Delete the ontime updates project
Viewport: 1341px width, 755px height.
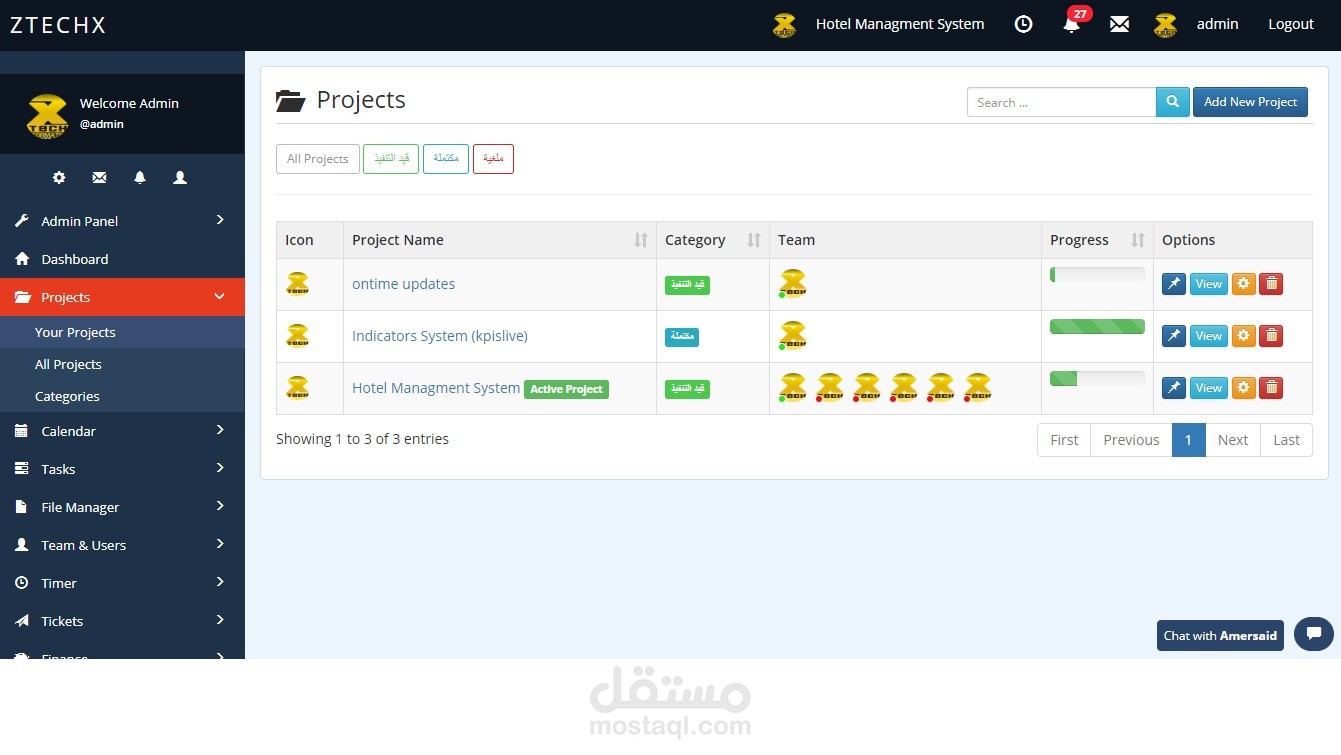point(1271,284)
